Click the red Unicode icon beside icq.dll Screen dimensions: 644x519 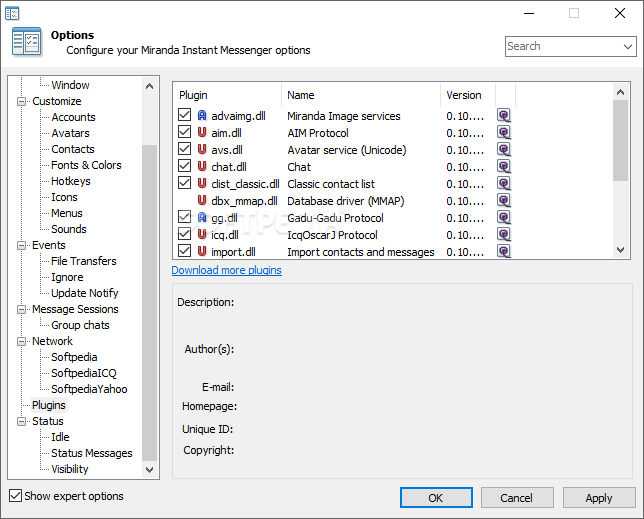[x=202, y=234]
